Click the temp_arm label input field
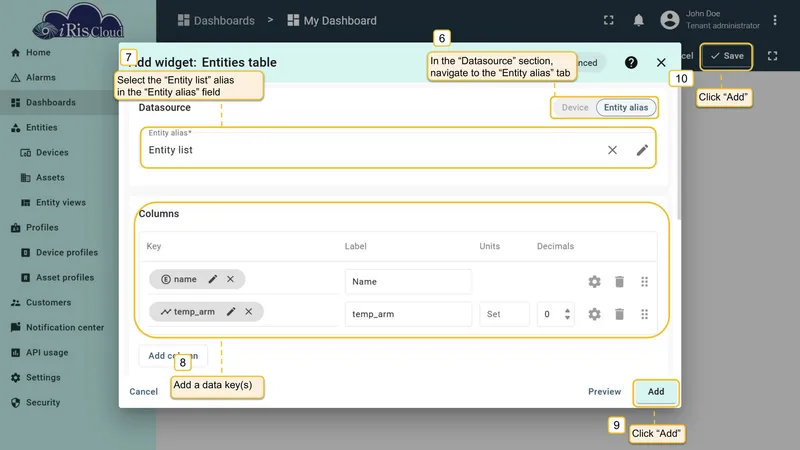 click(408, 314)
